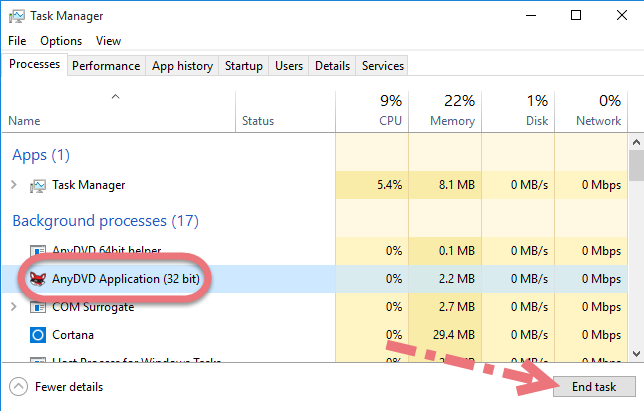The width and height of the screenshot is (644, 411).
Task: Click the End task button
Action: [x=594, y=387]
